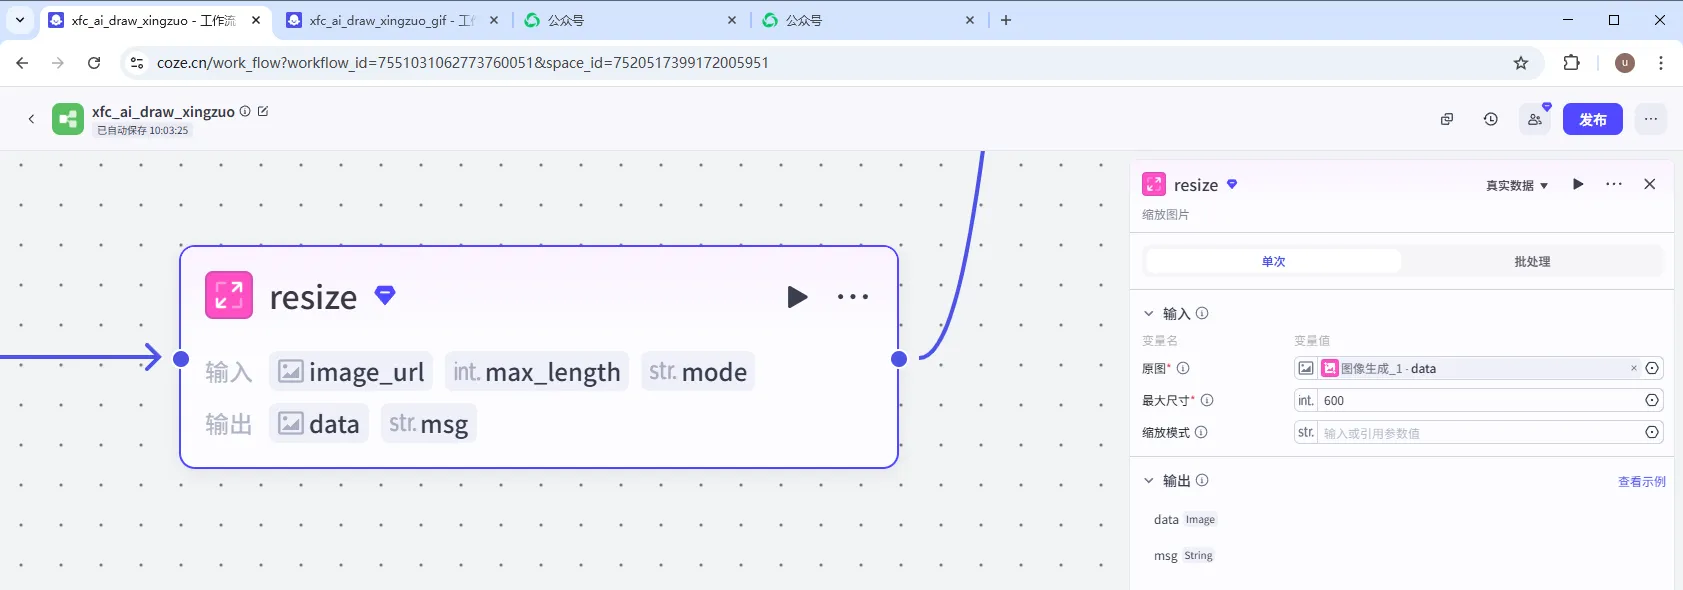Click the address bar URL

tap(463, 63)
